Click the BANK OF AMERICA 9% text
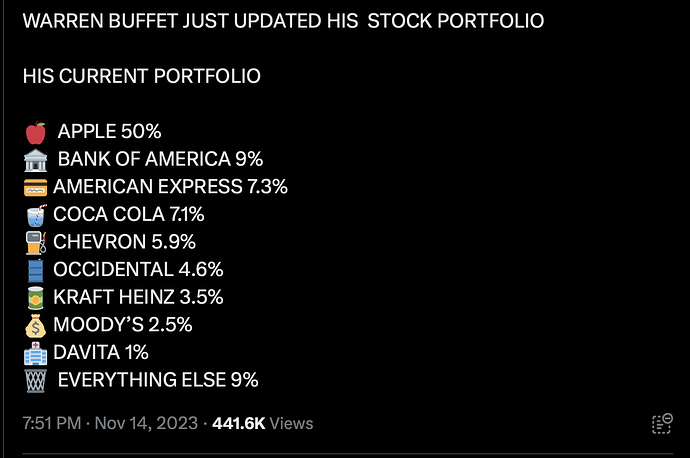 coord(160,159)
